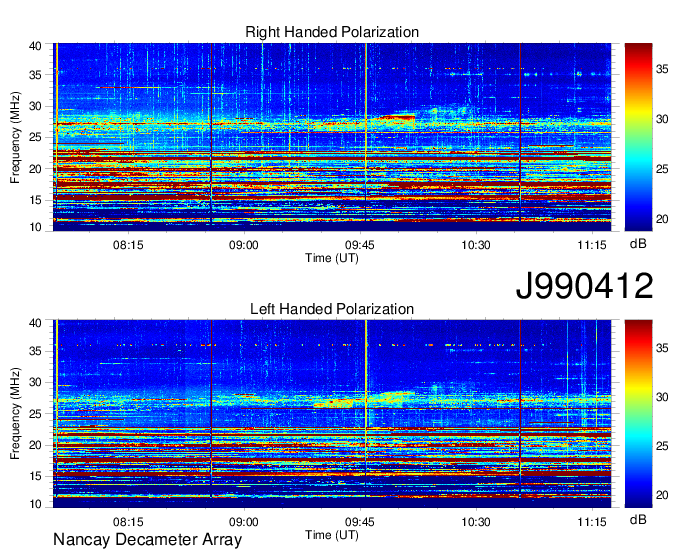Click the right-handed polarization spectrogram
This screenshot has height=552, width=680.
[x=332, y=137]
